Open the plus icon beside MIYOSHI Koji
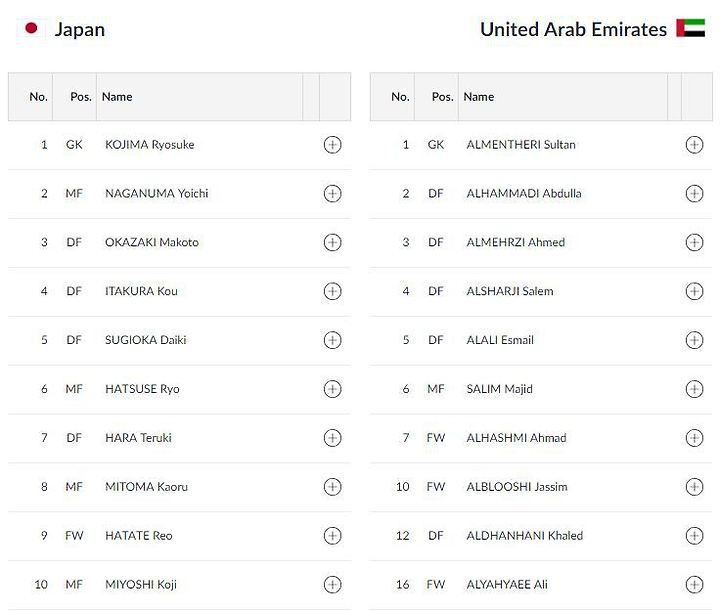720x611 pixels. coord(332,584)
